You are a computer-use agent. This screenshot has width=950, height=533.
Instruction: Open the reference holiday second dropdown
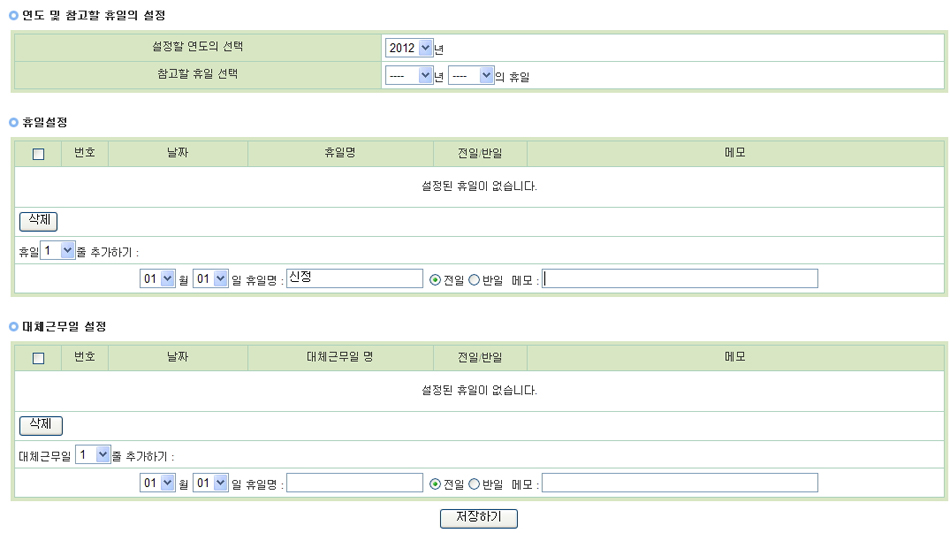tap(471, 76)
